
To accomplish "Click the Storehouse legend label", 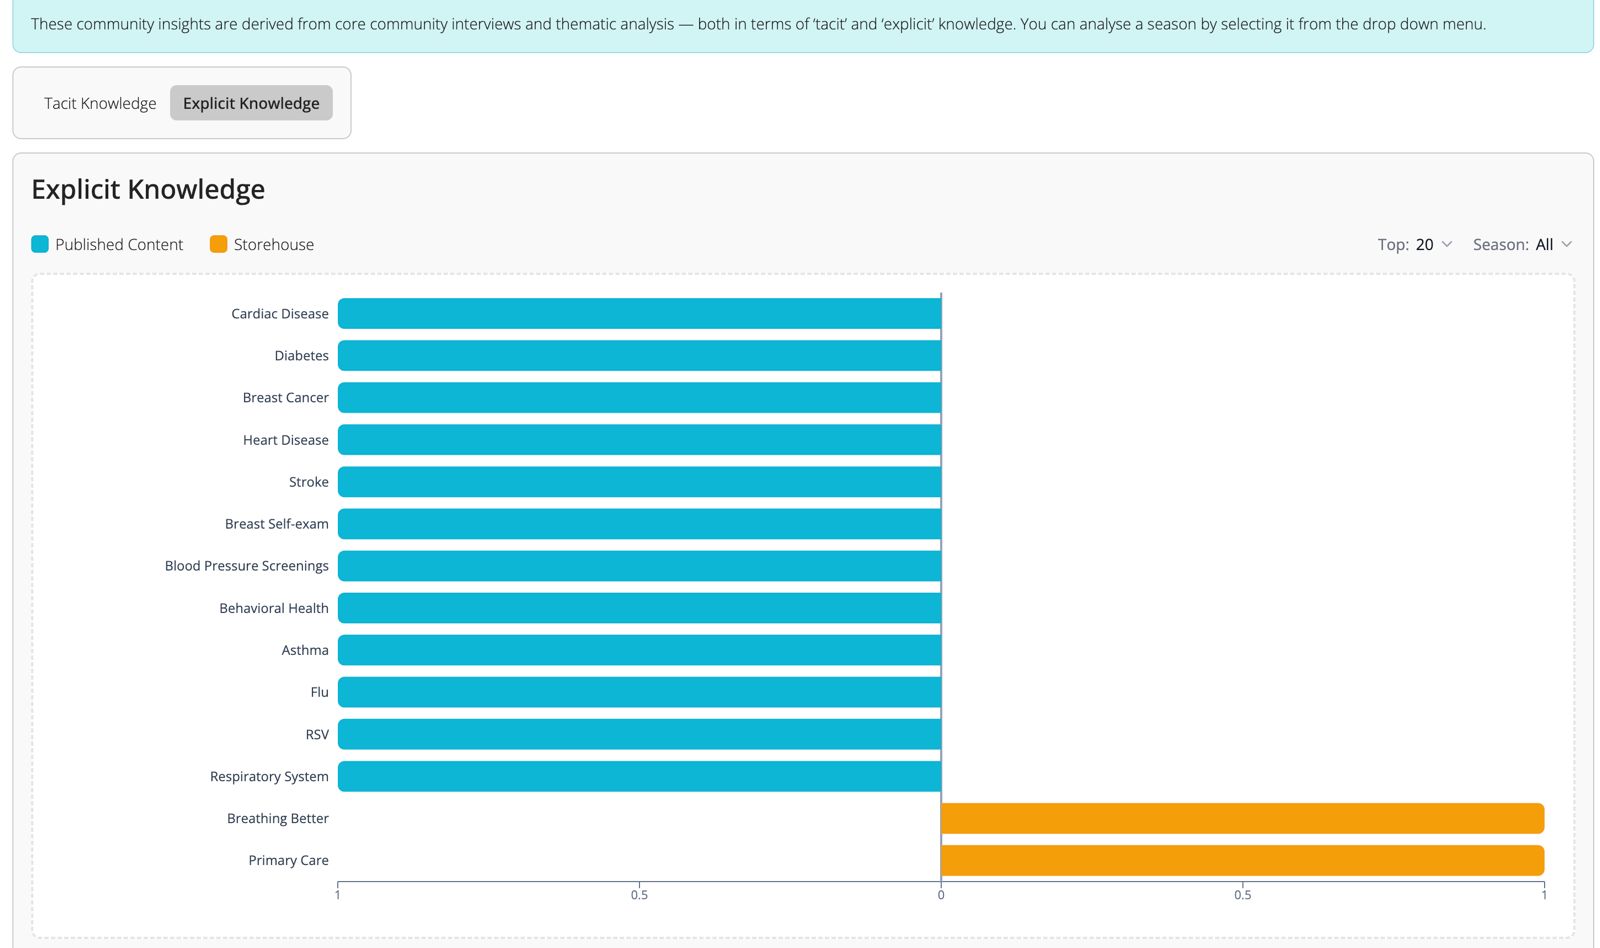I will [274, 244].
